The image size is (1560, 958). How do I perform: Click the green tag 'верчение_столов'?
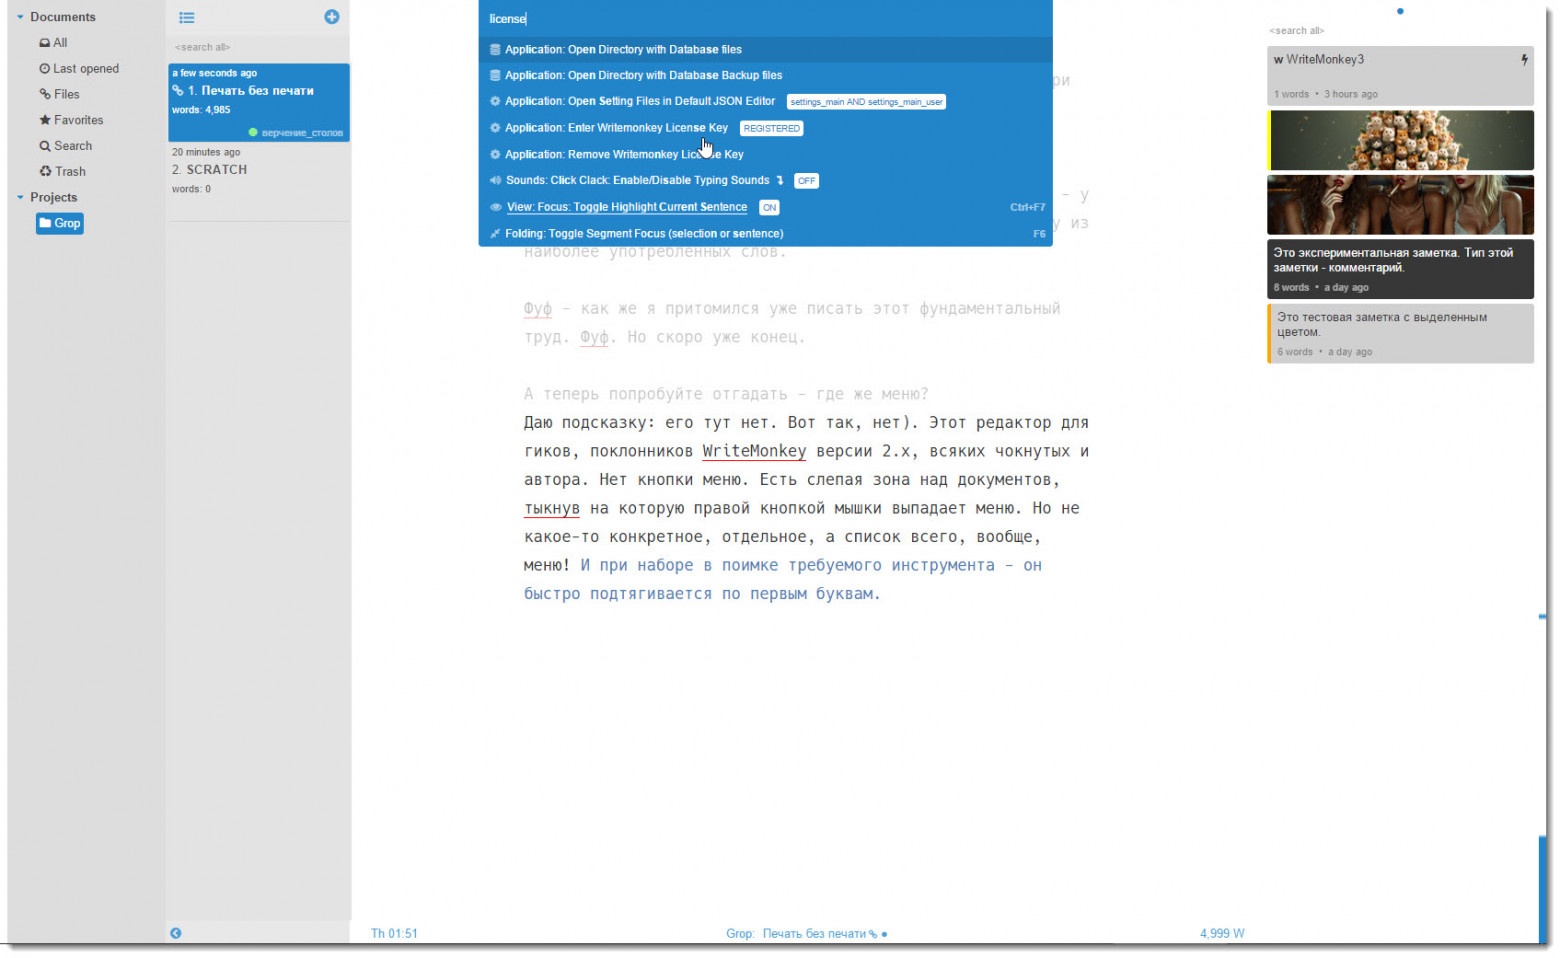296,132
